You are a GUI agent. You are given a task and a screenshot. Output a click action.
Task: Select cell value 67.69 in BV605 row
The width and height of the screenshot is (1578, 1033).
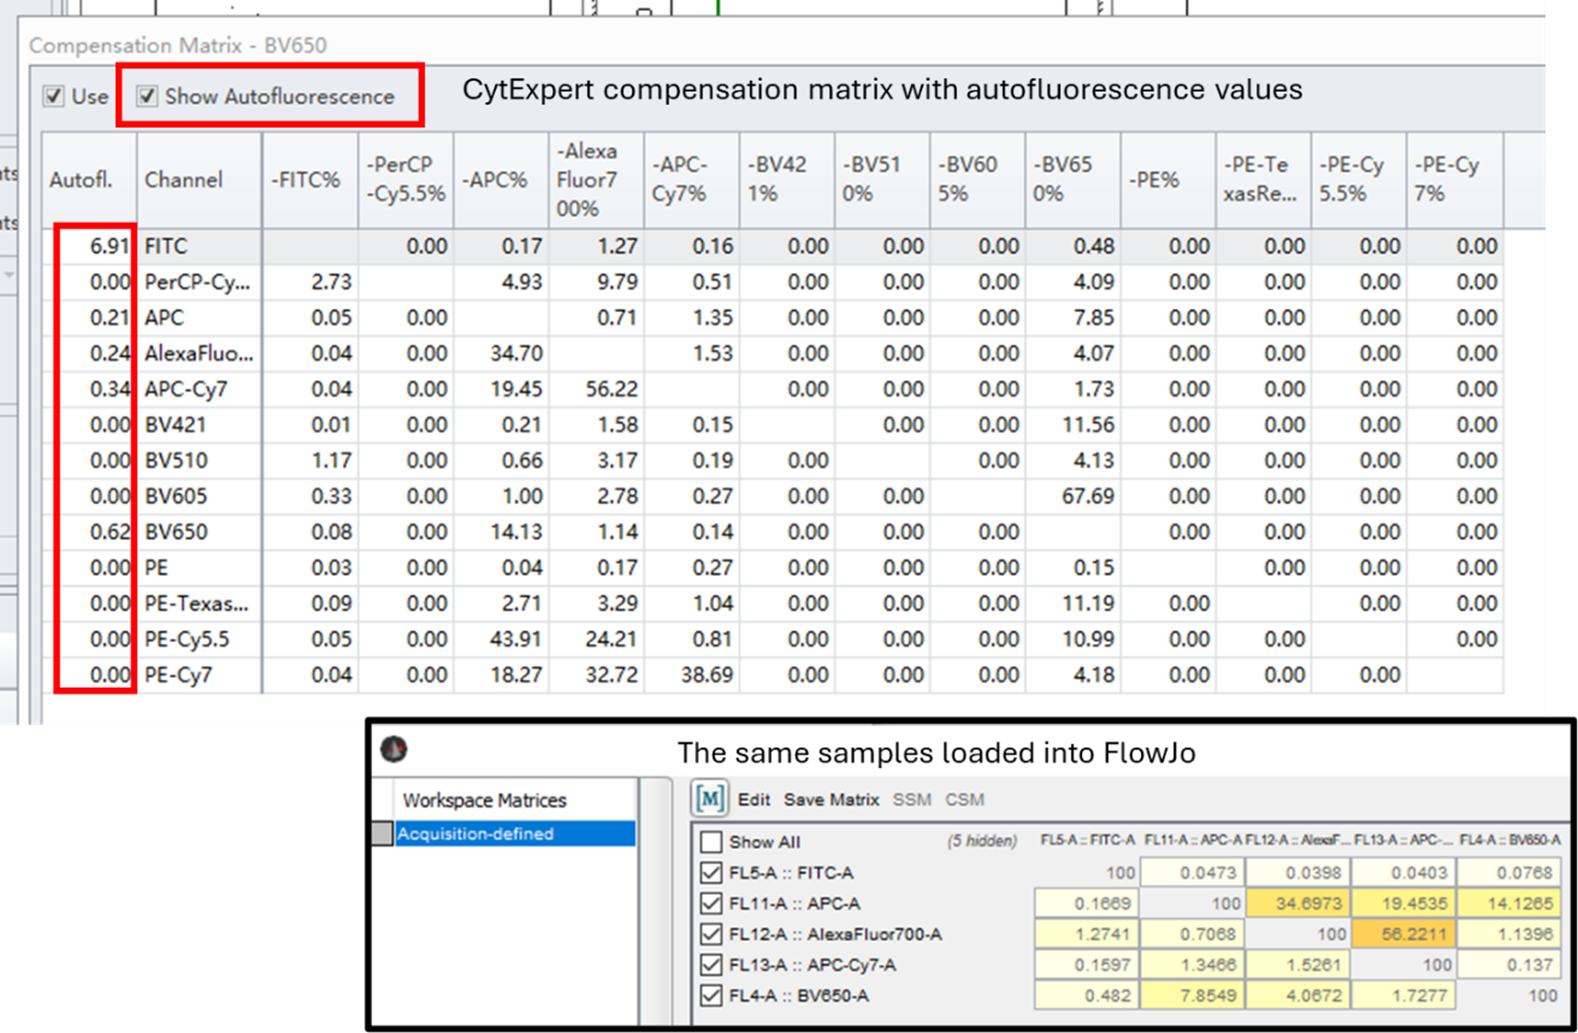point(1088,497)
